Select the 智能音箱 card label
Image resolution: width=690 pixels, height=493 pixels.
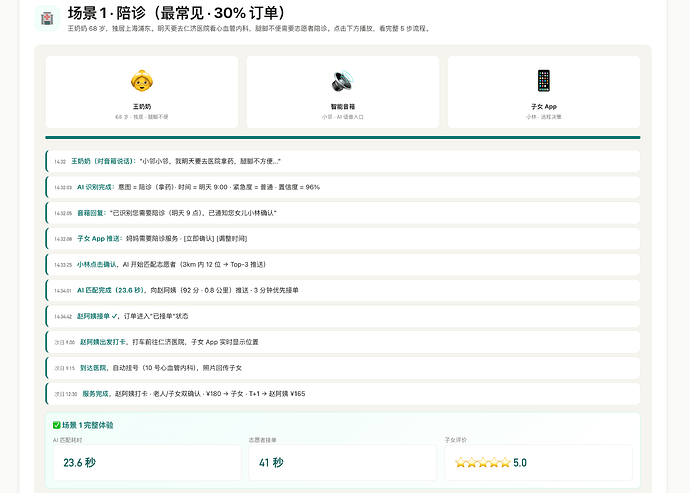(x=343, y=107)
